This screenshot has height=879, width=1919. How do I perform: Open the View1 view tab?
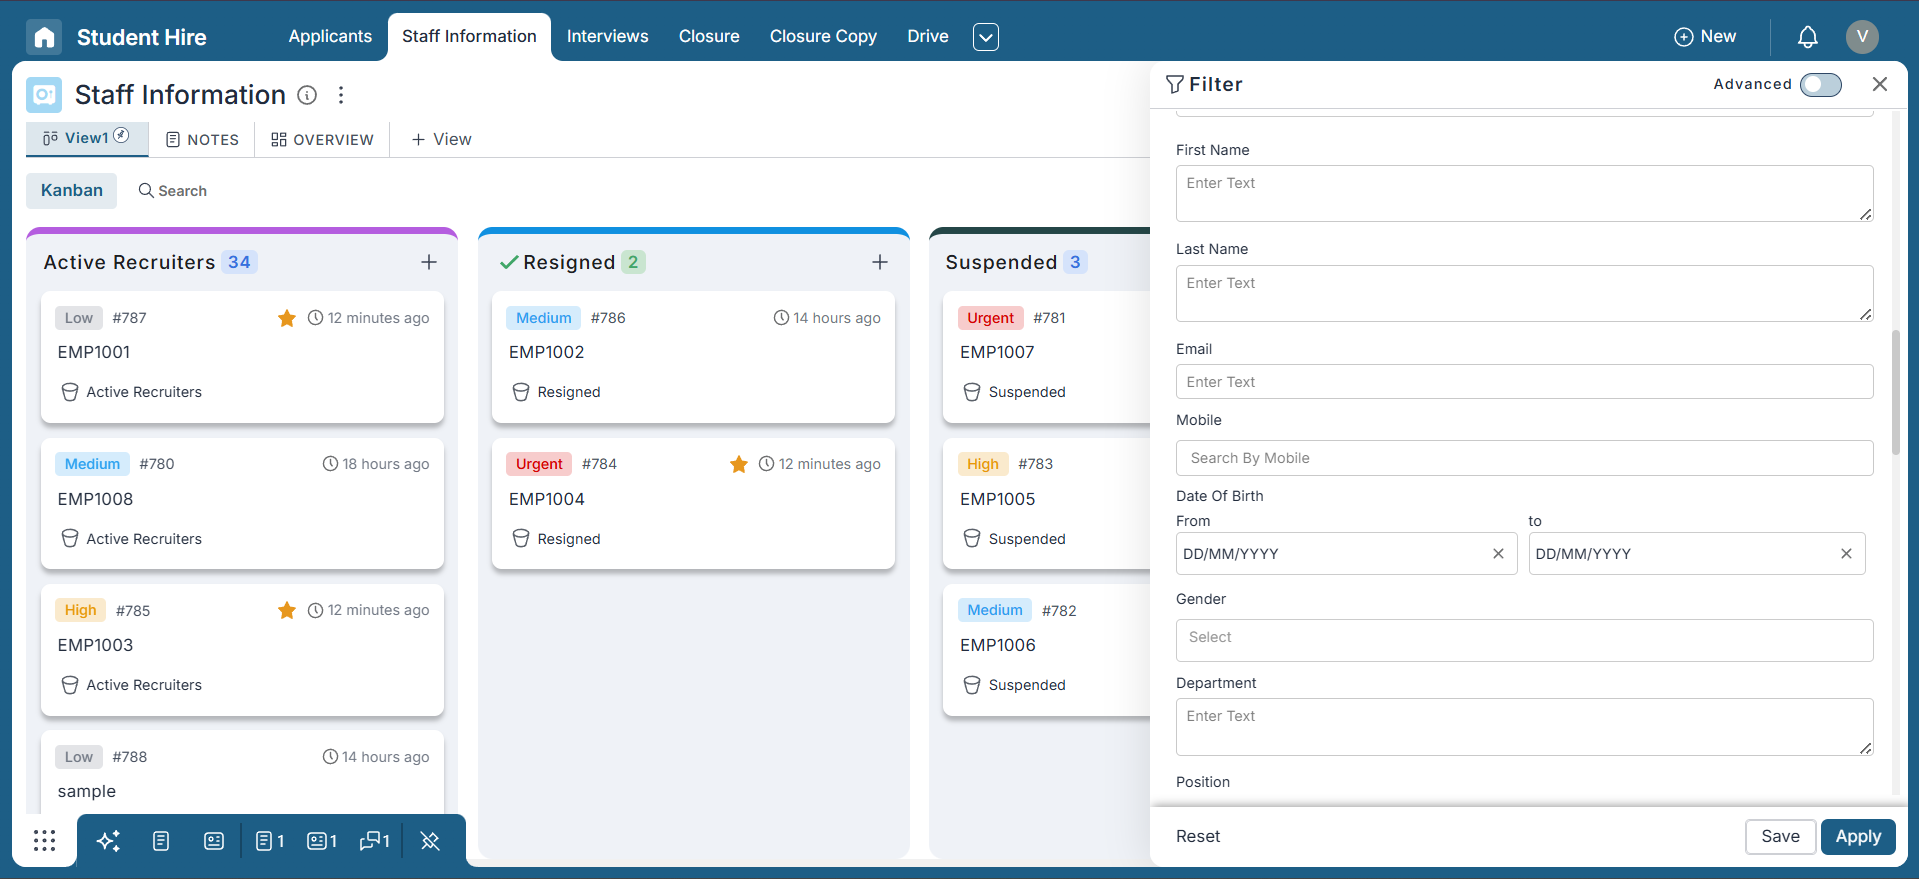click(x=87, y=138)
